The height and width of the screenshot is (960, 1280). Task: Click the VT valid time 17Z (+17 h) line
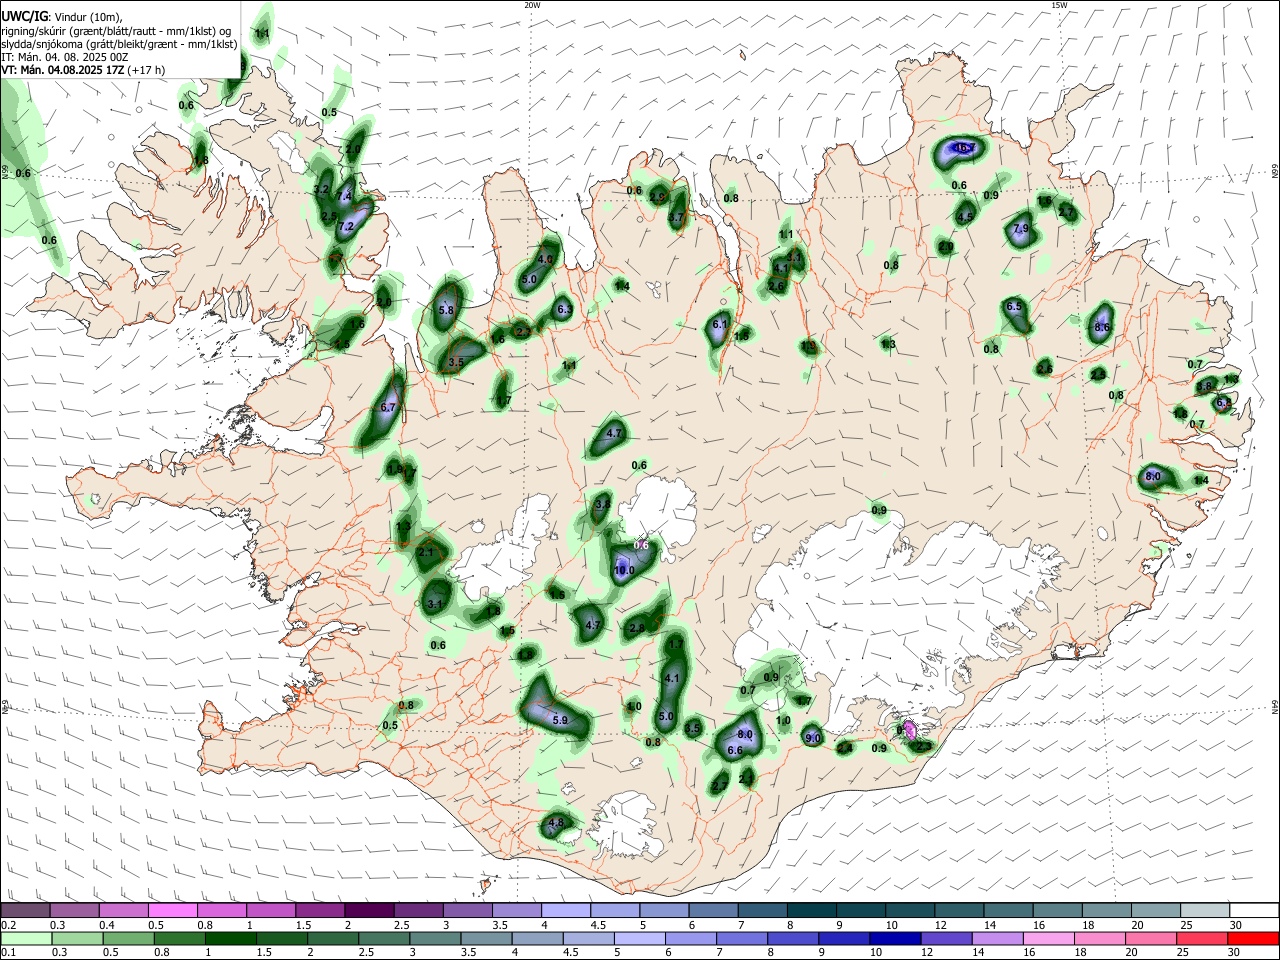tap(83, 70)
